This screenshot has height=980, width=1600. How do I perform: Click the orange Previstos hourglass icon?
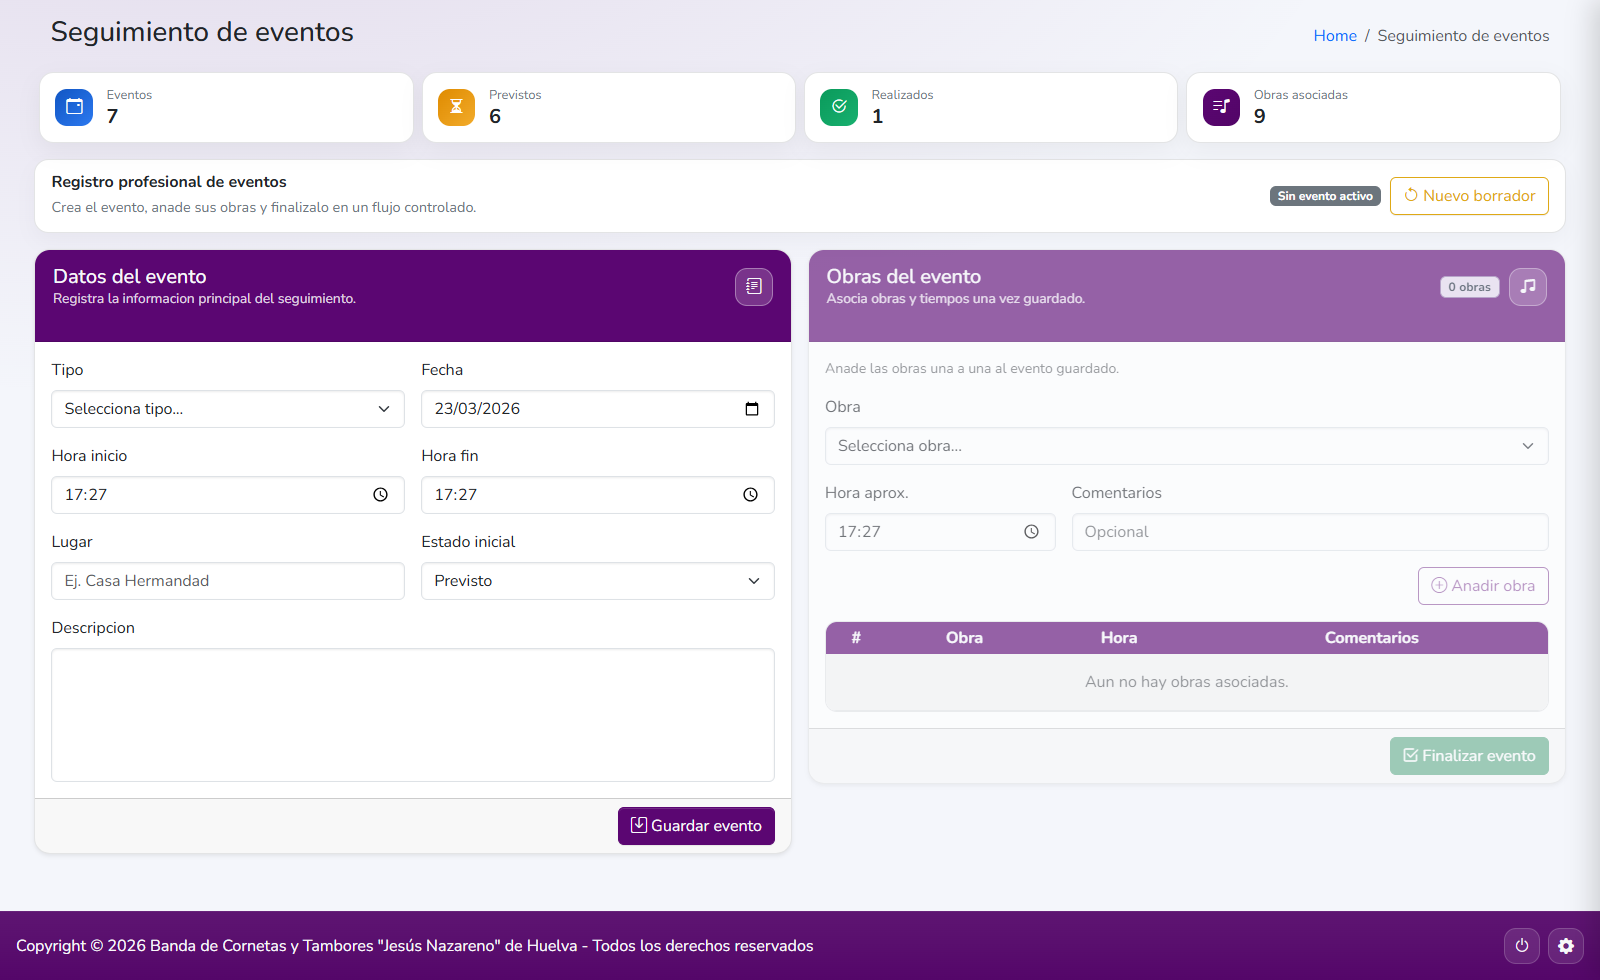point(456,107)
